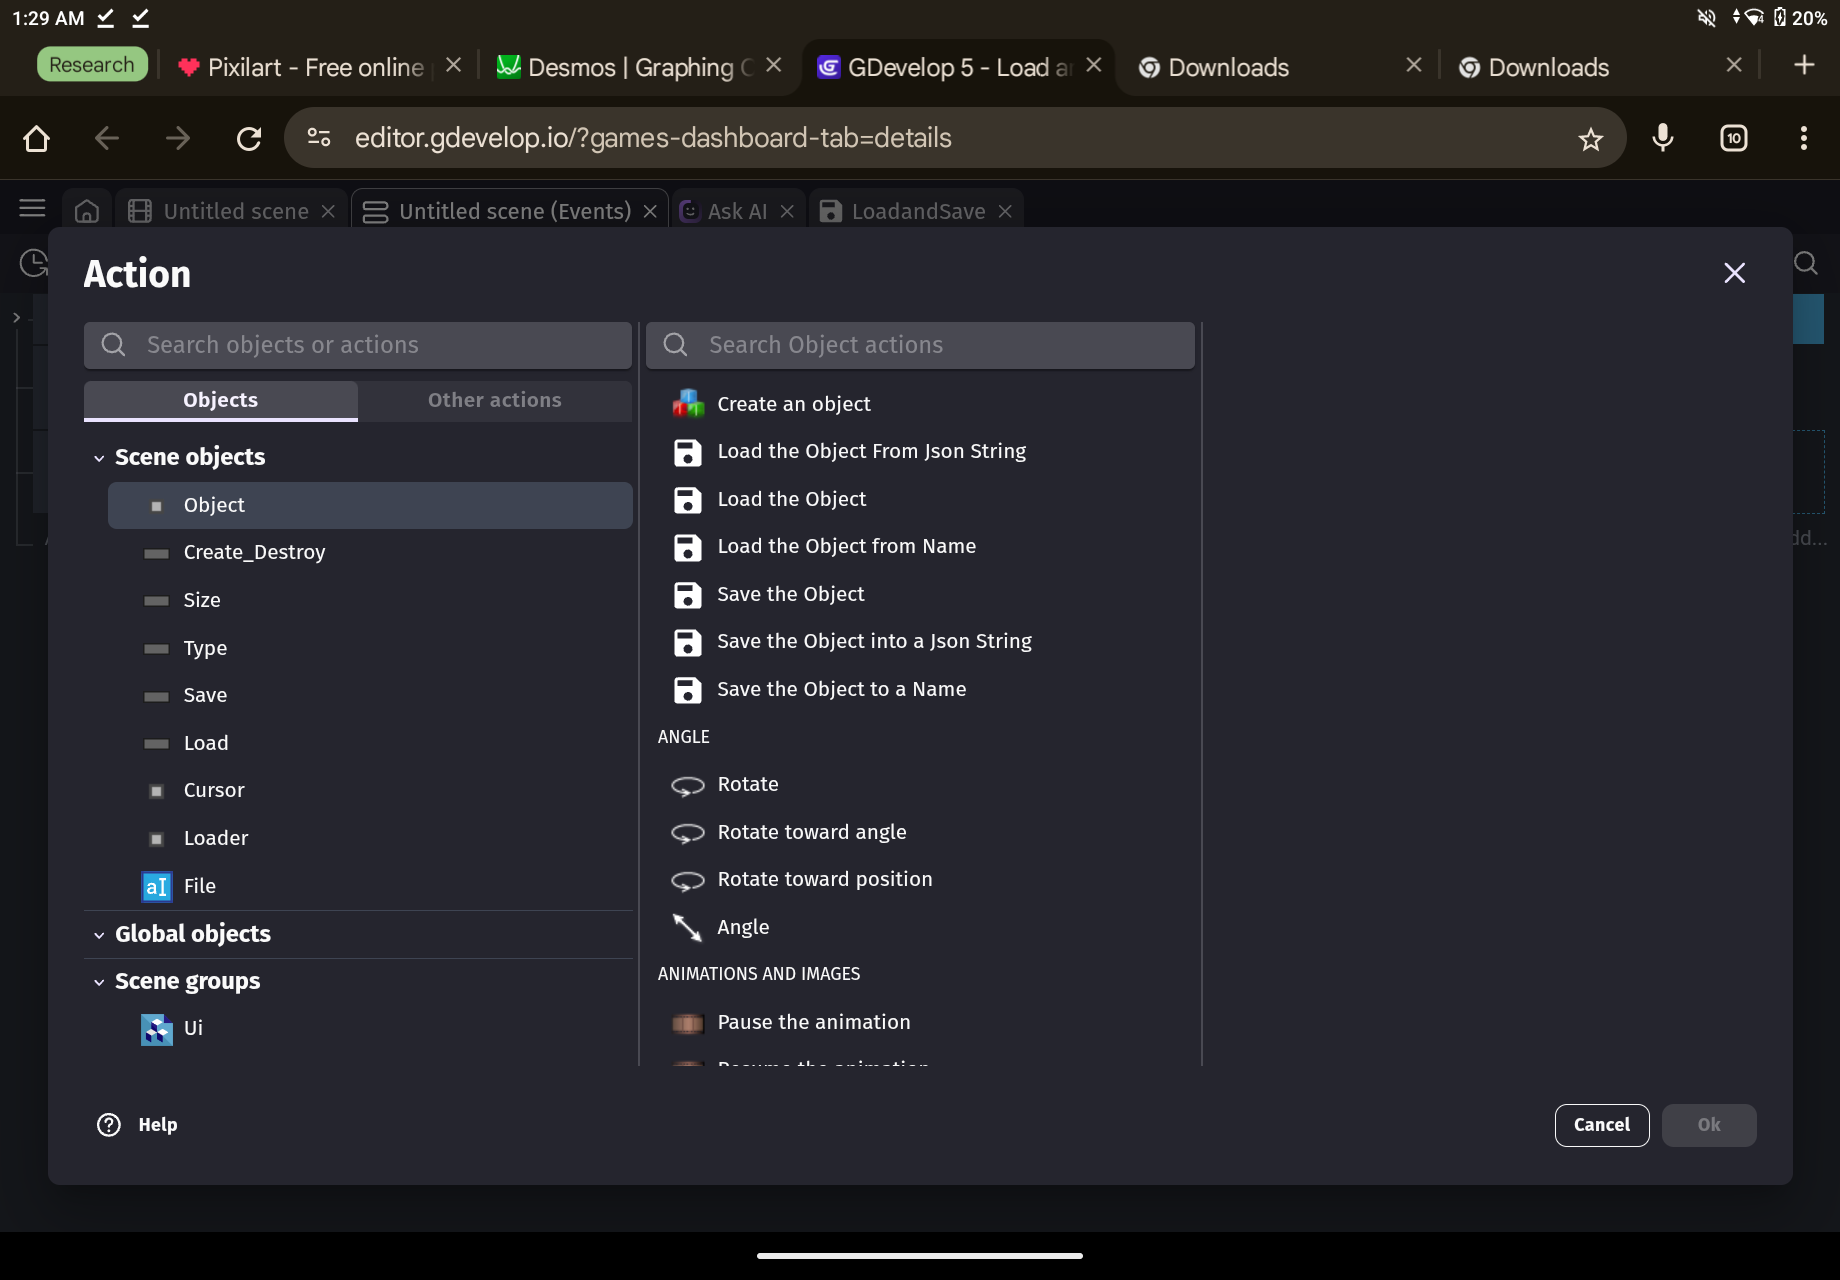This screenshot has width=1840, height=1280.
Task: Open the browser tab switcher showing 10
Action: (1734, 138)
